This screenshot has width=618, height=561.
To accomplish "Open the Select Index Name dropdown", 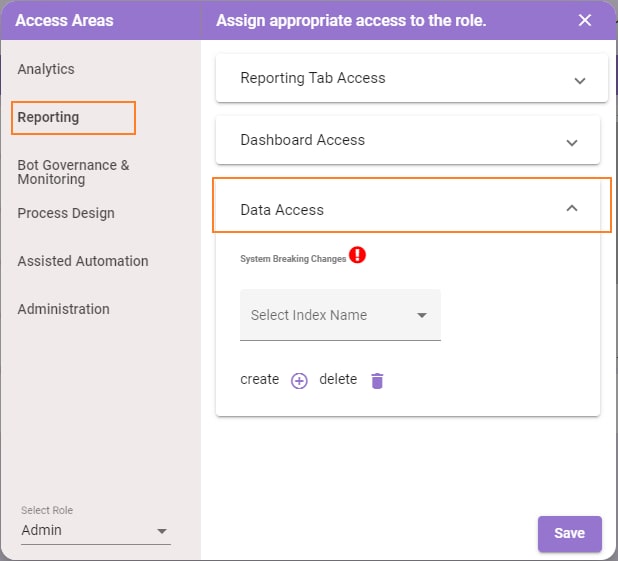I will pos(340,315).
